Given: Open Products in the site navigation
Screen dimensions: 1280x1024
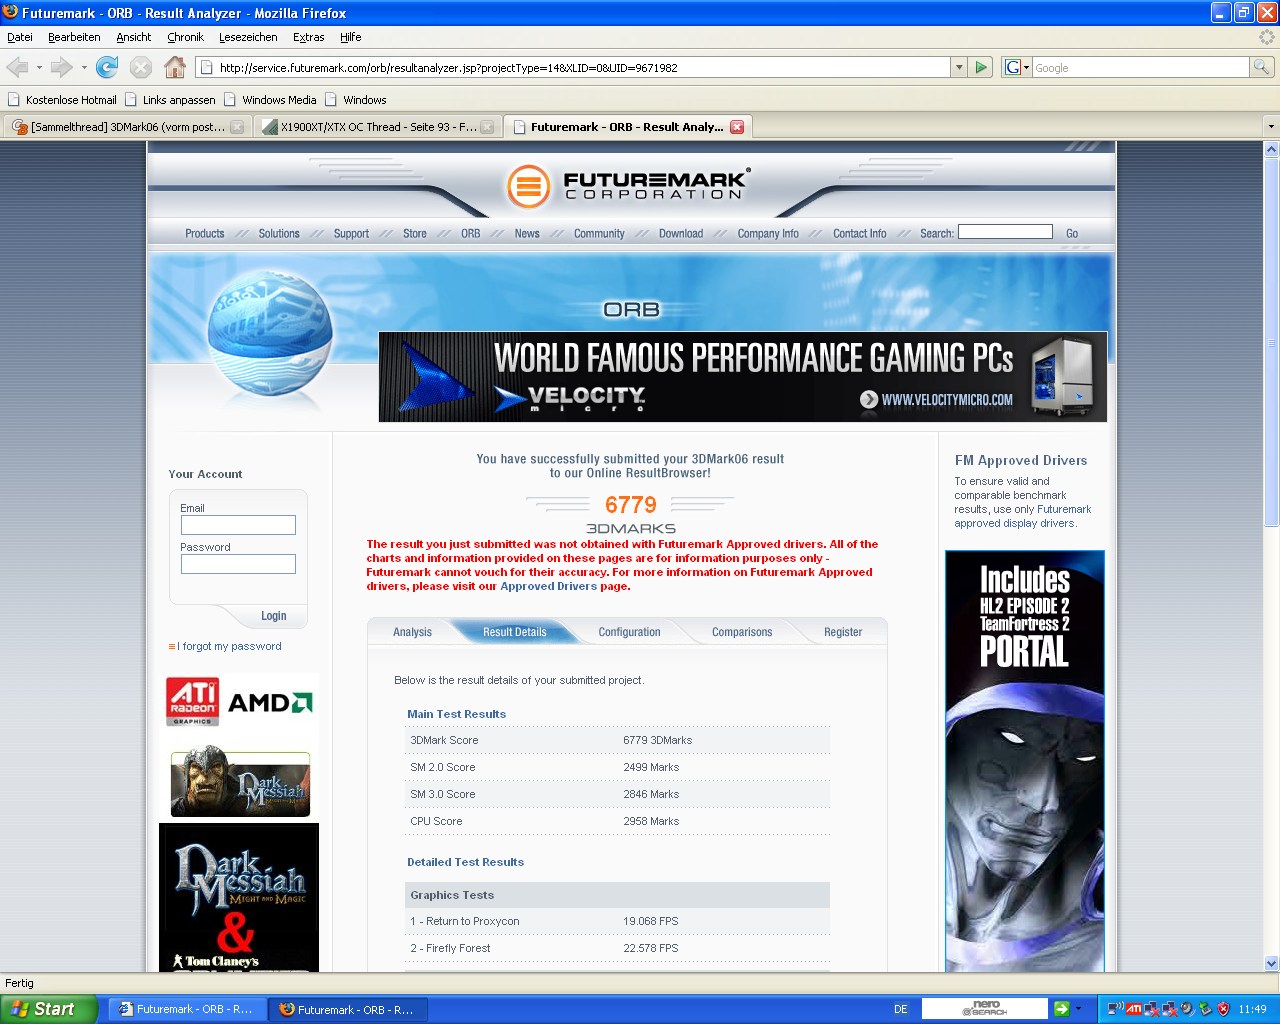Looking at the screenshot, I should pos(205,233).
